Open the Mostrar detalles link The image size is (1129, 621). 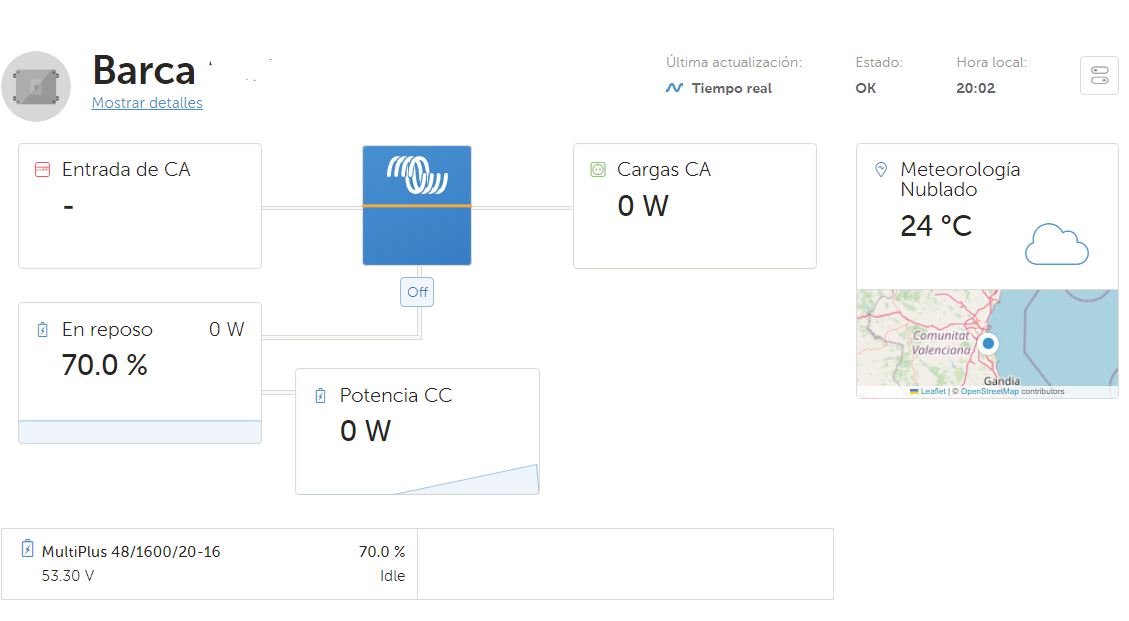click(147, 103)
